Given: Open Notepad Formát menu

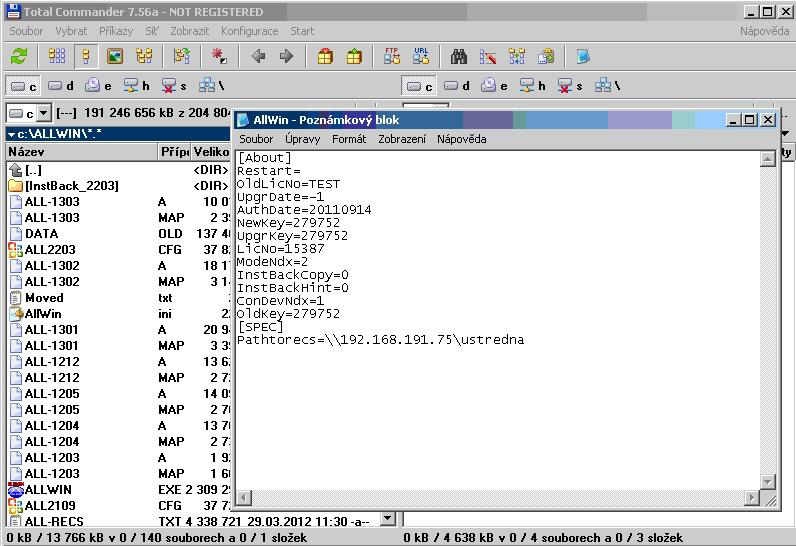Looking at the screenshot, I should click(x=349, y=139).
